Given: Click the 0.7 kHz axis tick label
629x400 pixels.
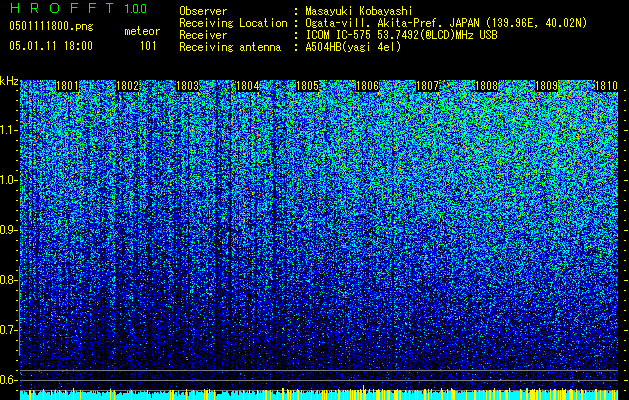Looking at the screenshot, I should [8, 330].
